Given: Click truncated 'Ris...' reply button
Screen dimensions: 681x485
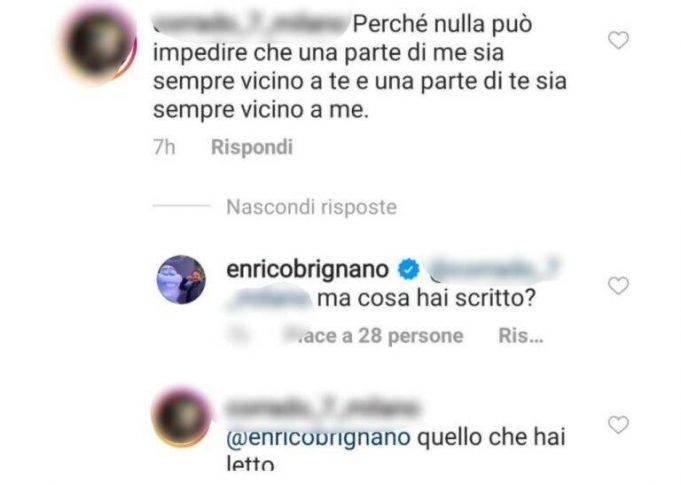Looking at the screenshot, I should point(521,336).
